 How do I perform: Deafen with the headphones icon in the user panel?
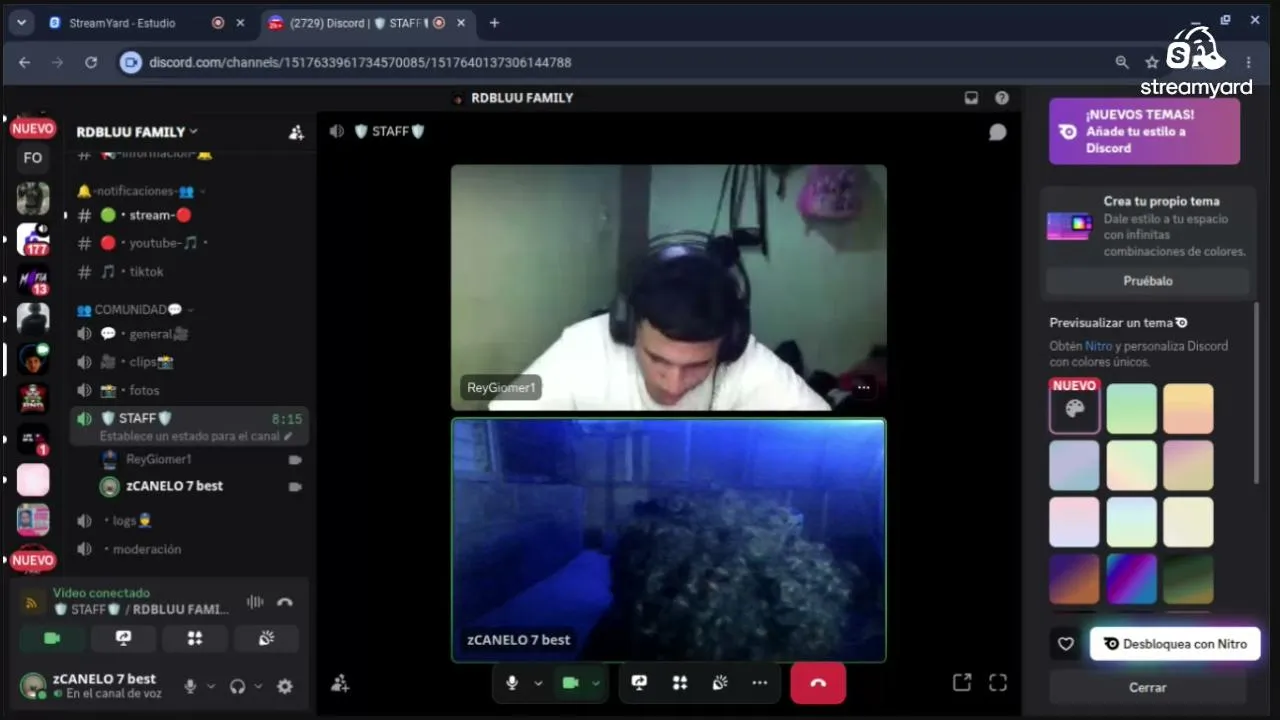pyautogui.click(x=237, y=686)
